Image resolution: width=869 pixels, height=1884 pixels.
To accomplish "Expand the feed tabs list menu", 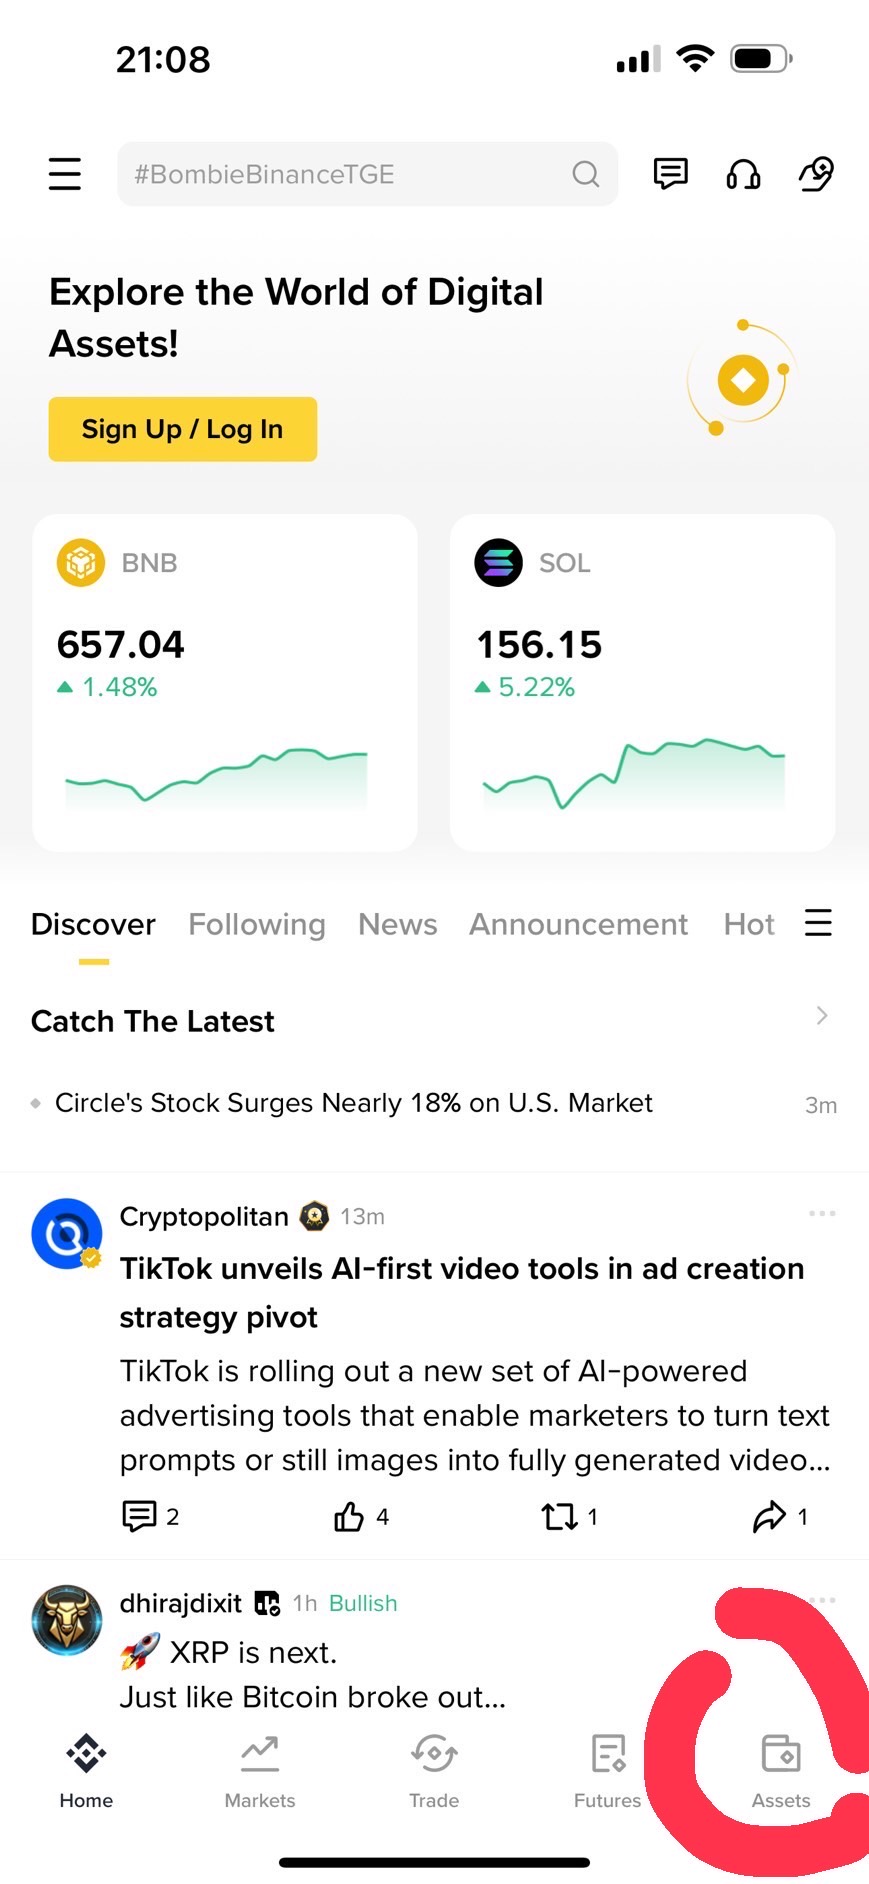I will pos(818,922).
